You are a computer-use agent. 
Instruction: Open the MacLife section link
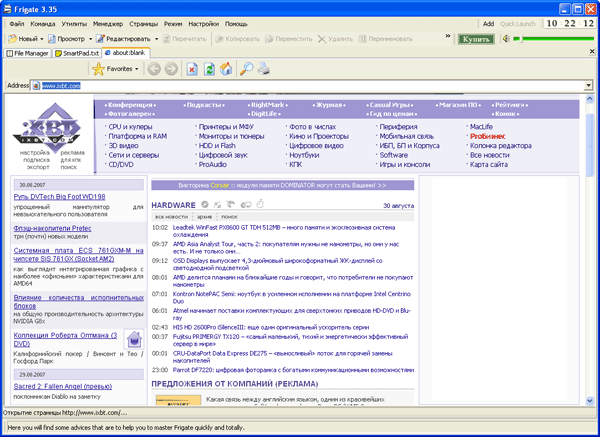click(x=481, y=127)
